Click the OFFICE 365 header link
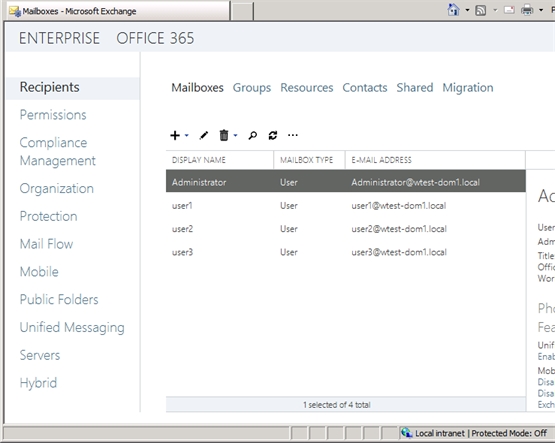555x443 pixels. pos(155,38)
